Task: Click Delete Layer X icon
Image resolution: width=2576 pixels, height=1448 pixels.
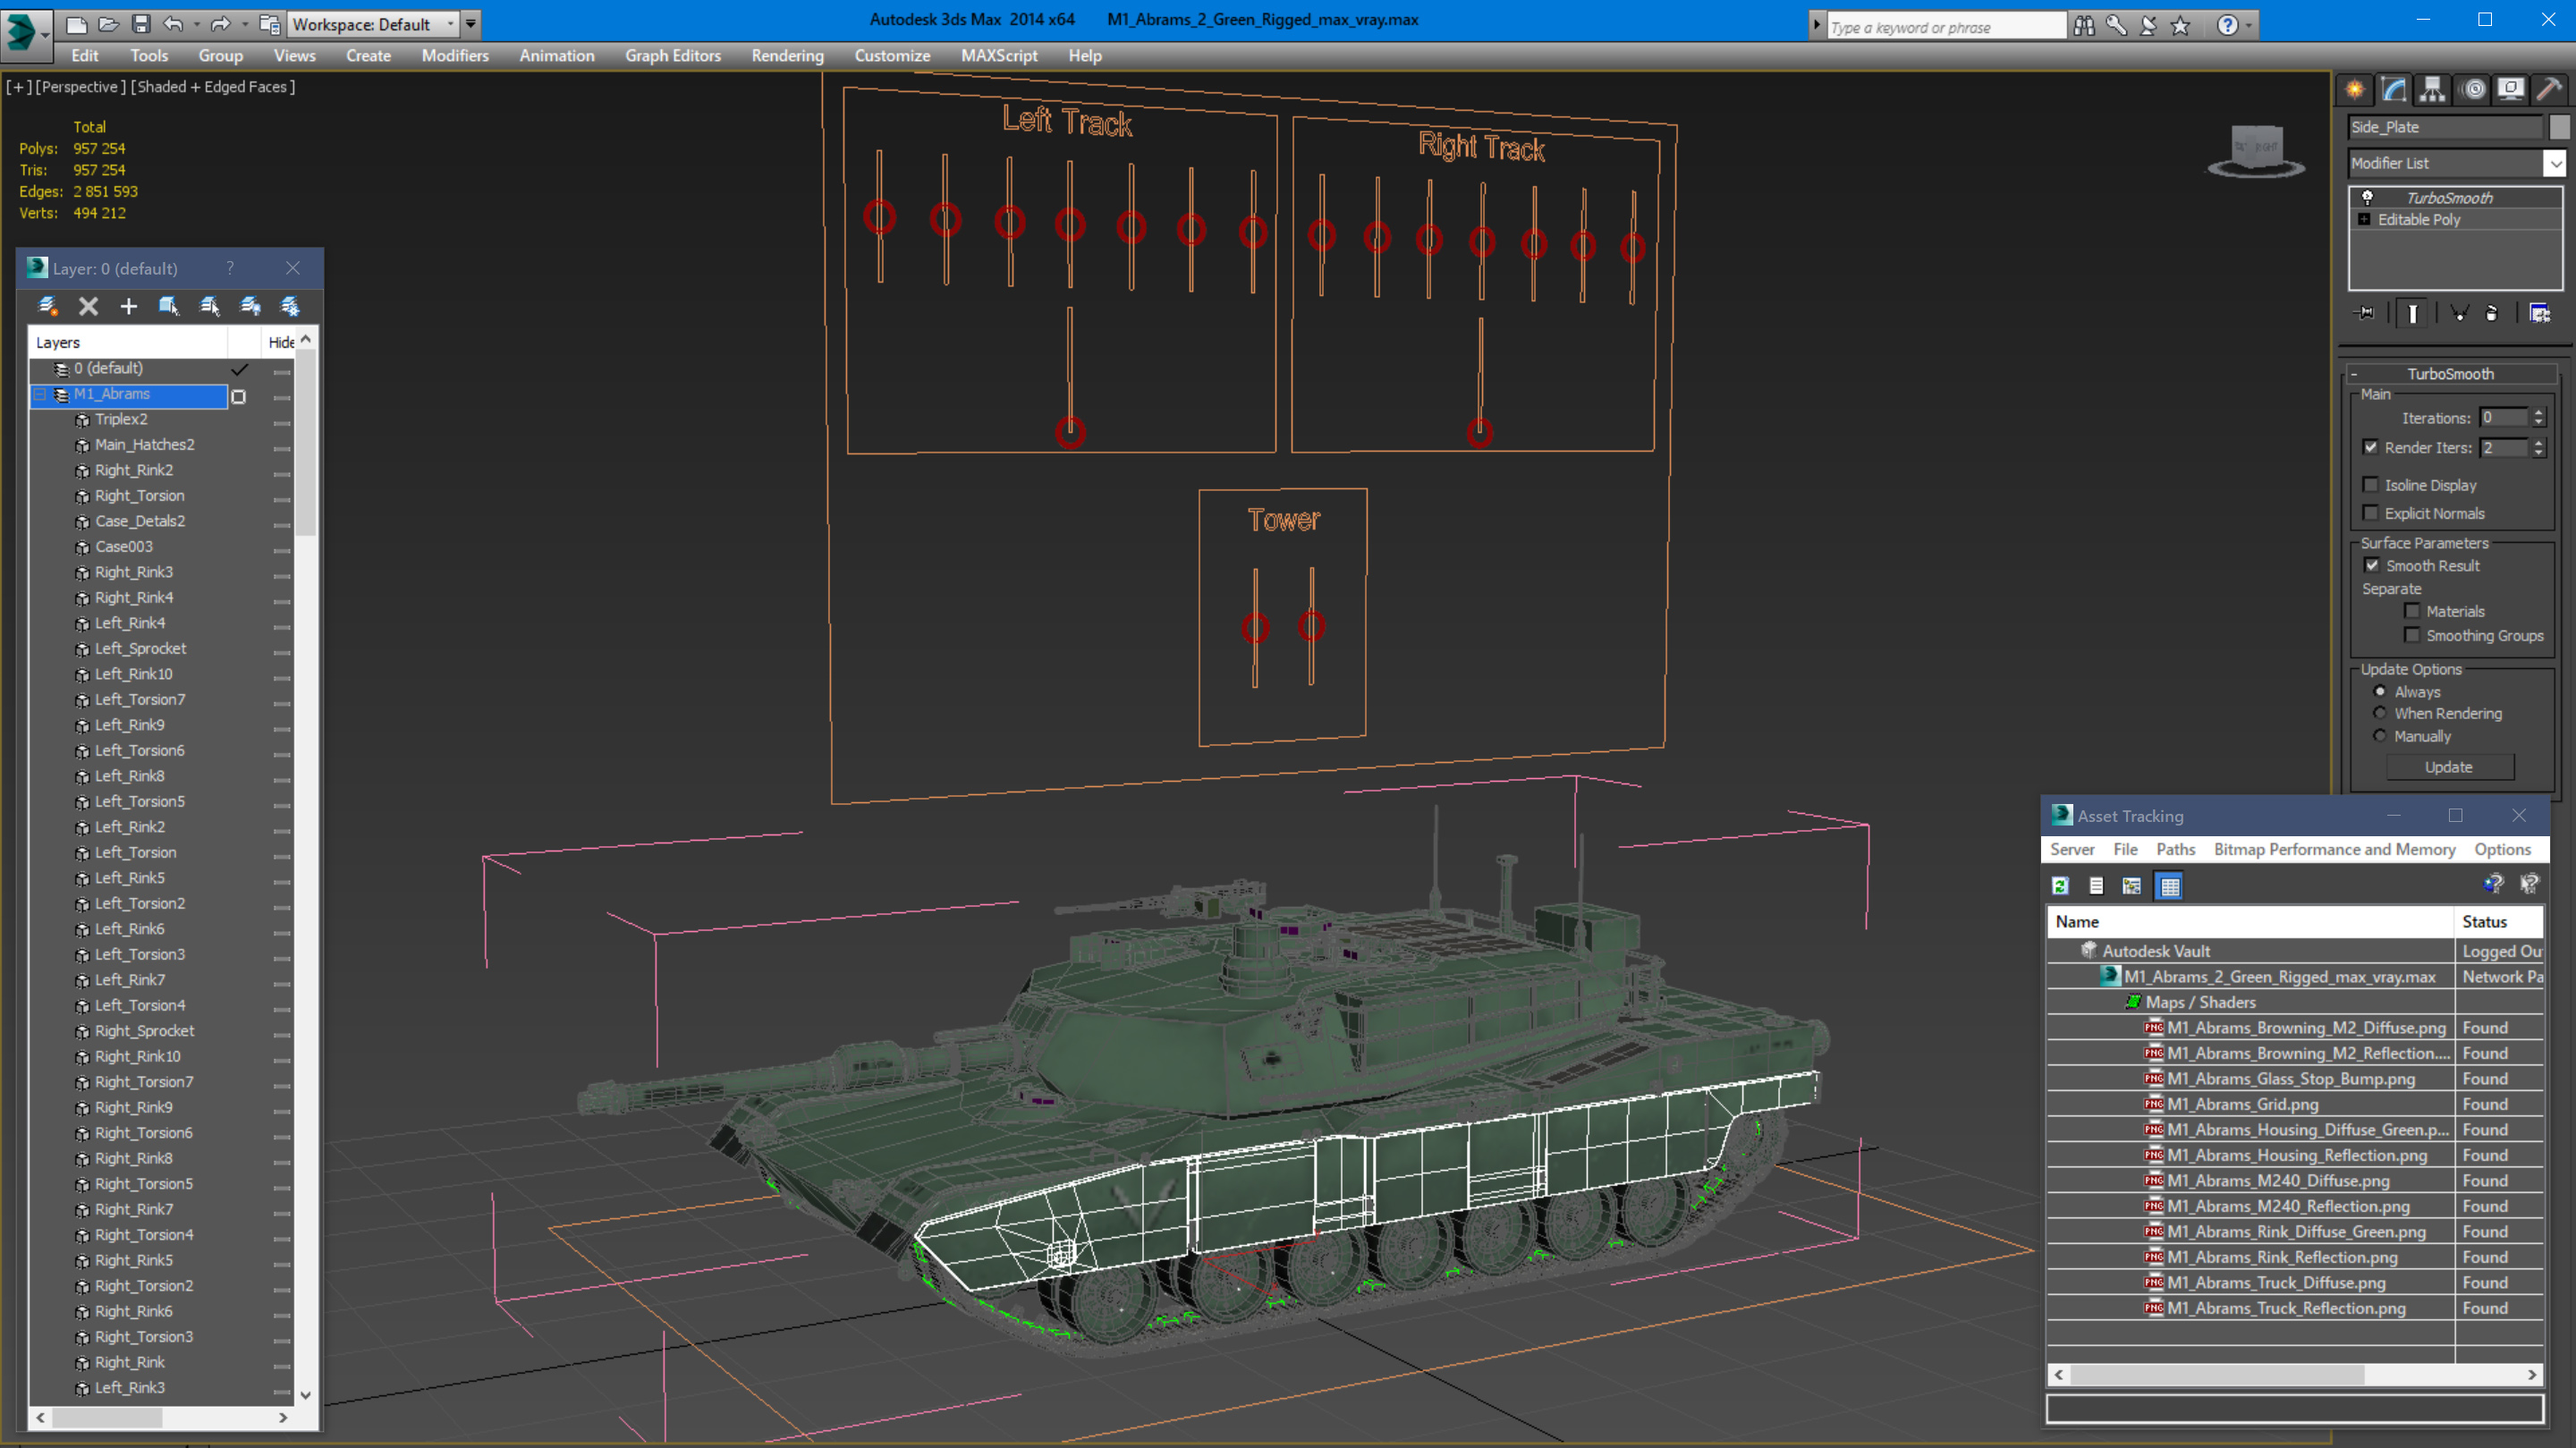Action: [88, 306]
